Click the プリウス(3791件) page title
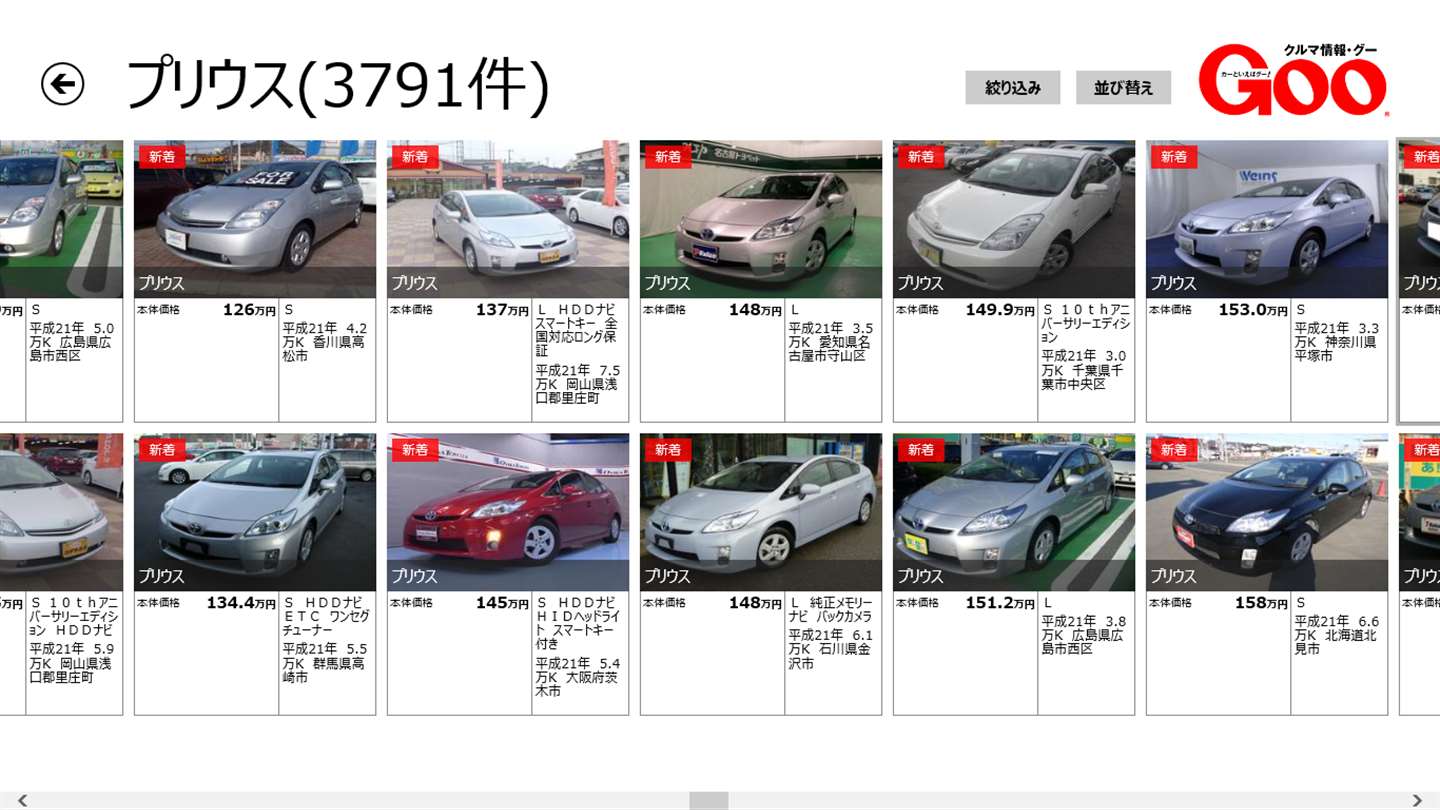The image size is (1440, 810). click(x=338, y=85)
